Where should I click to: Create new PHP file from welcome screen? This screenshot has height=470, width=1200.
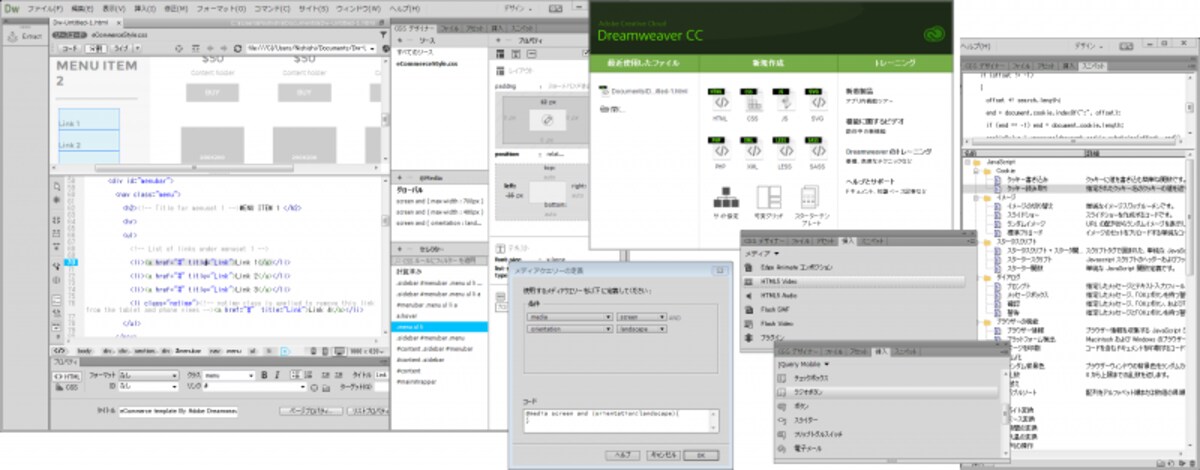720,153
